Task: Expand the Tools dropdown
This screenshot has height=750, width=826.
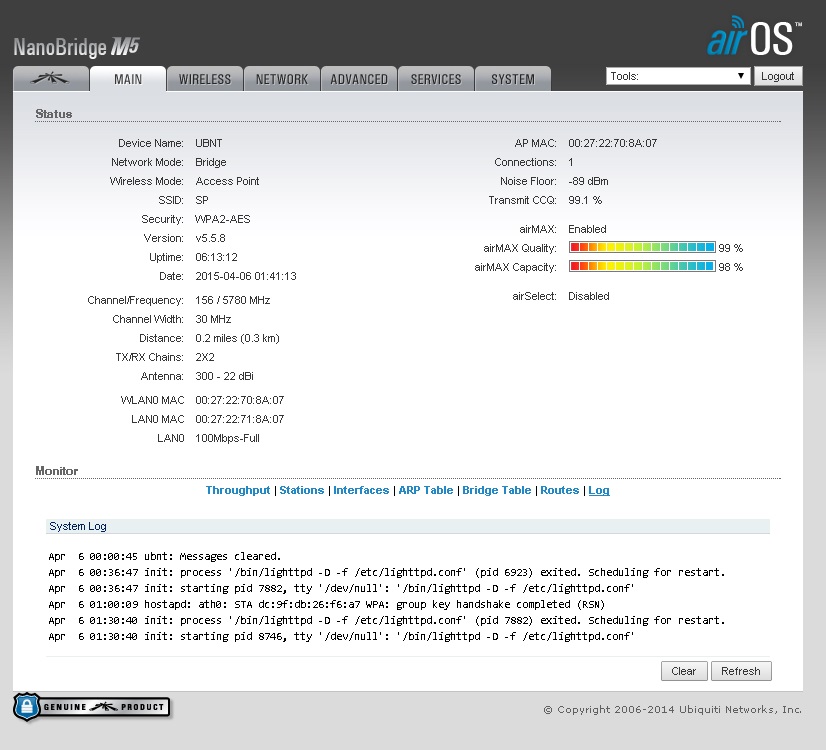Action: point(678,76)
